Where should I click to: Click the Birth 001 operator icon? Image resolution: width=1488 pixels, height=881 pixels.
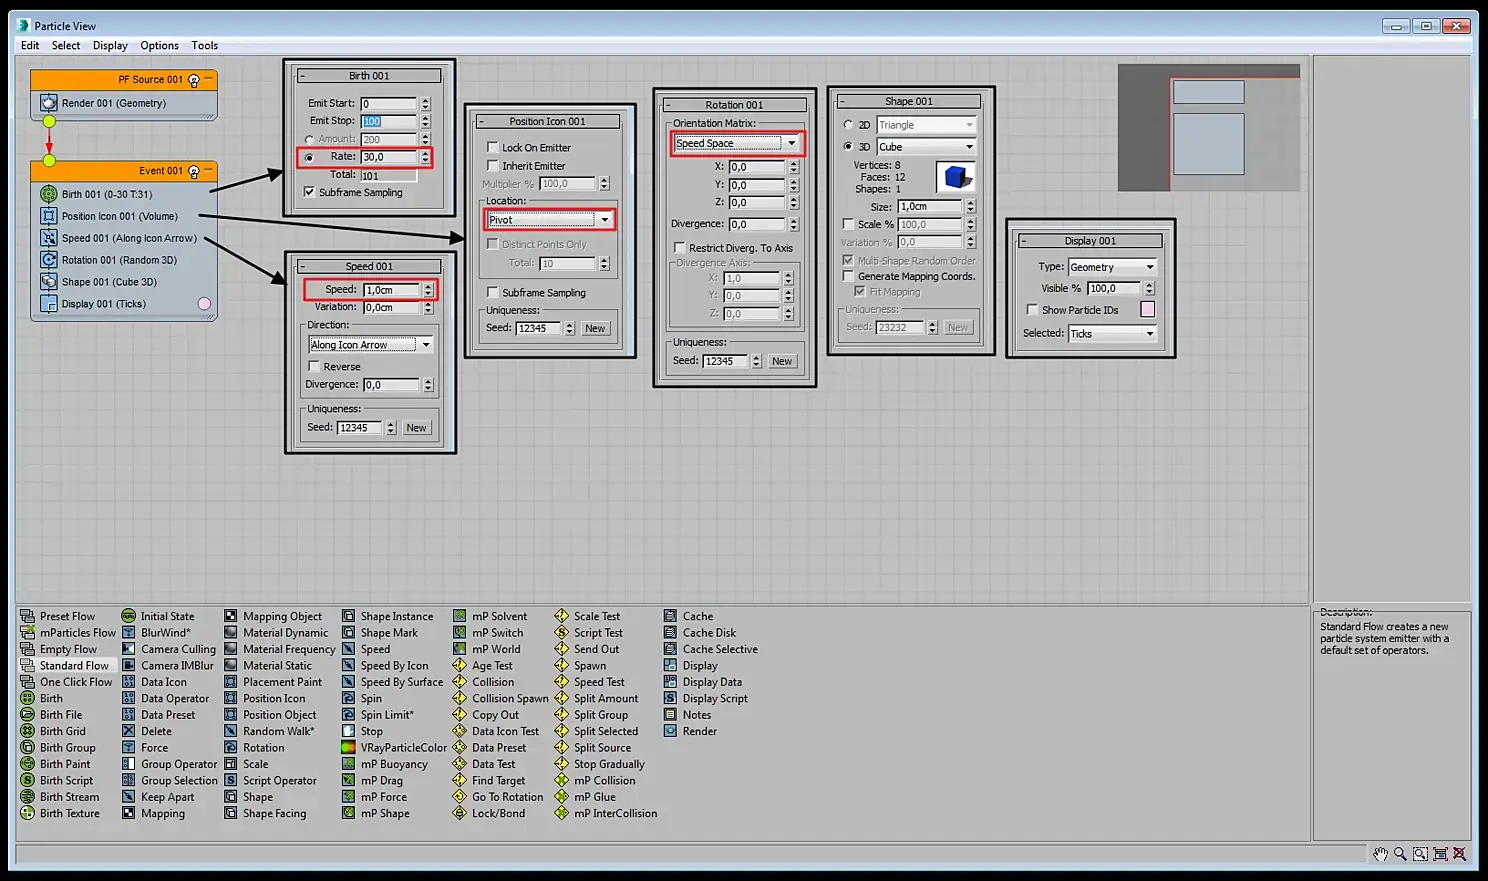pyautogui.click(x=48, y=194)
